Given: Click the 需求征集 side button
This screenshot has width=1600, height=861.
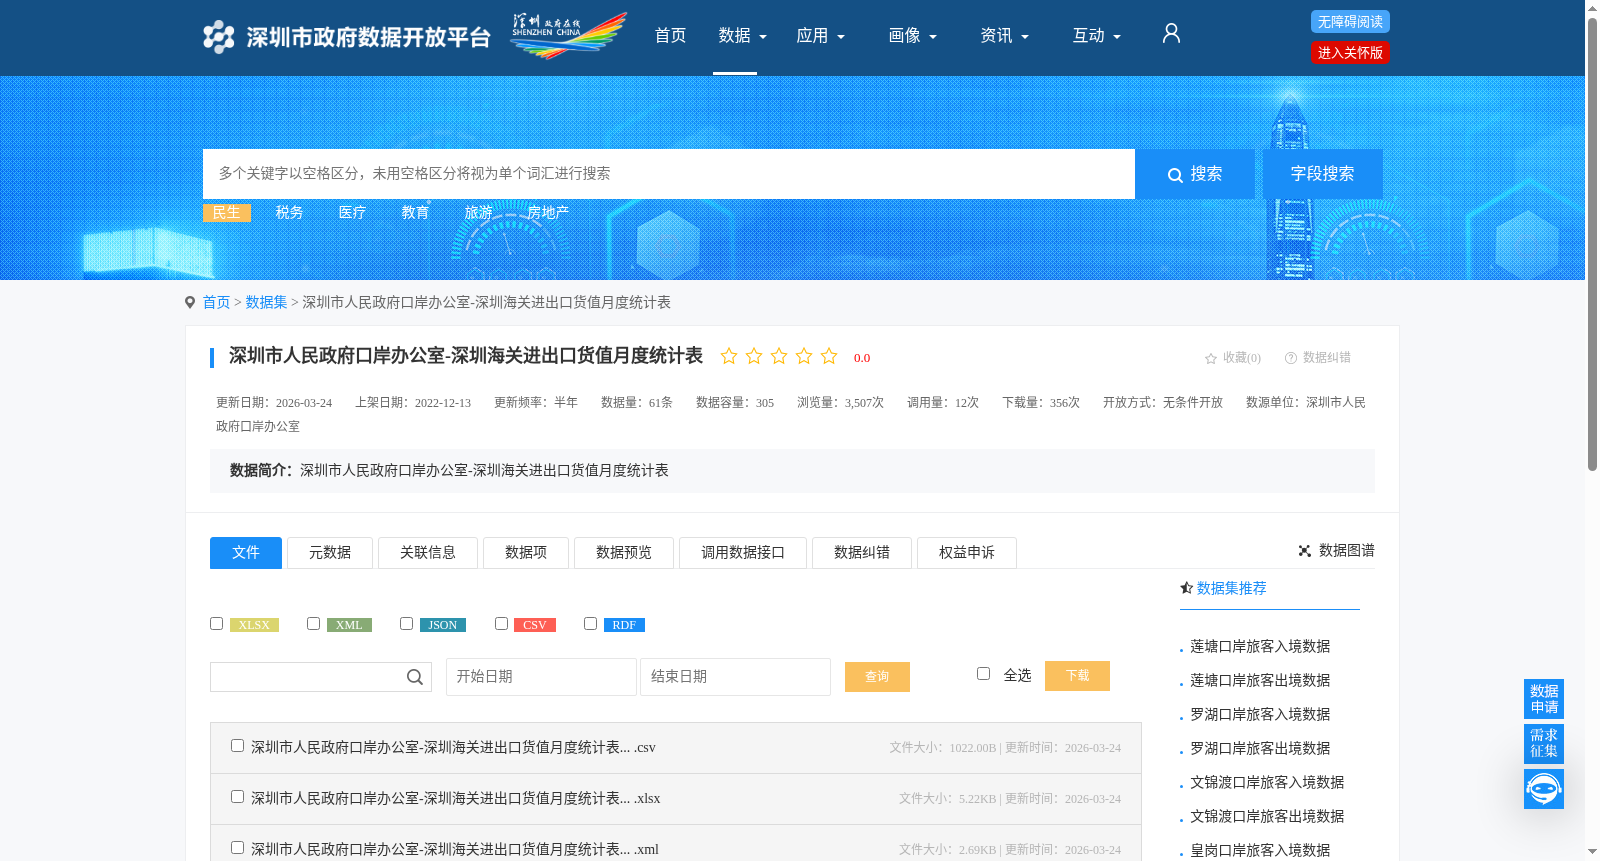Looking at the screenshot, I should [1544, 743].
